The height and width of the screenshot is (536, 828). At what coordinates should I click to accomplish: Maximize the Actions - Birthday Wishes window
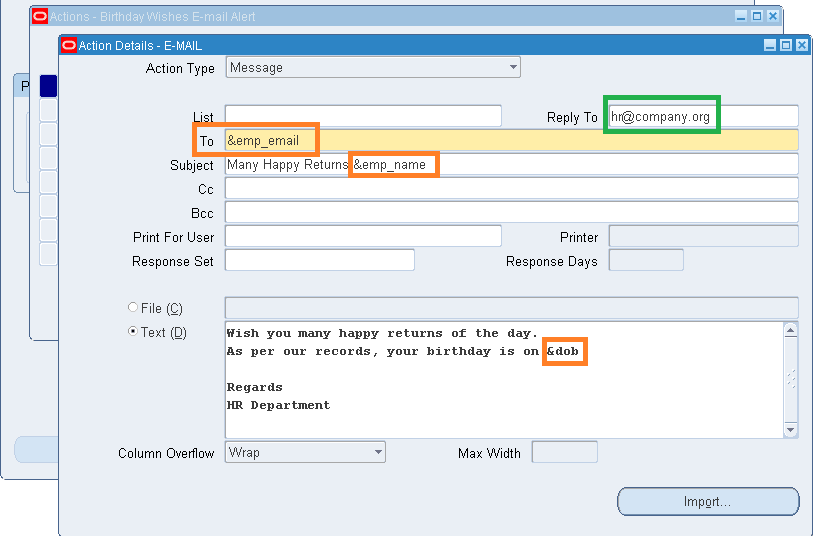coord(757,16)
